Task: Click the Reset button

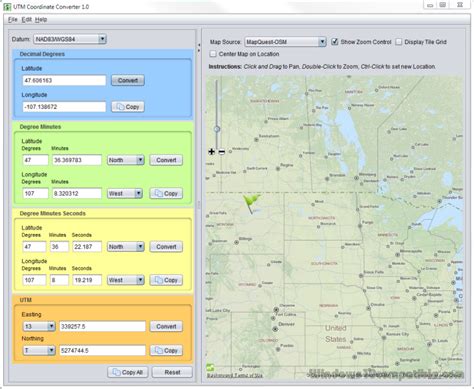Action: (x=172, y=372)
